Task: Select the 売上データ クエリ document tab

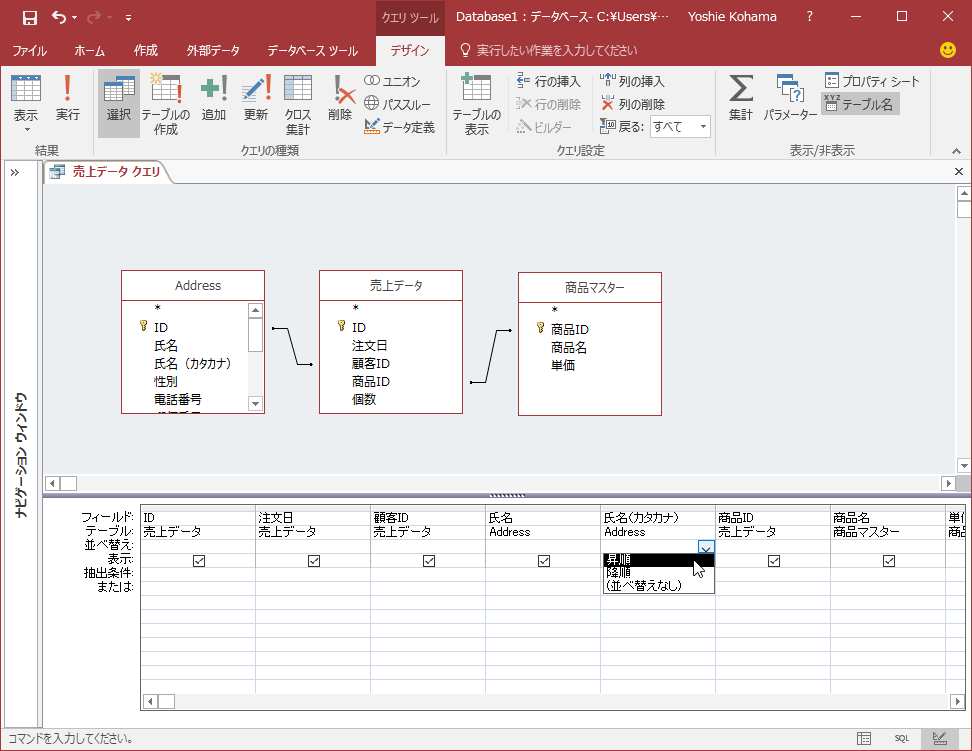Action: click(107, 172)
